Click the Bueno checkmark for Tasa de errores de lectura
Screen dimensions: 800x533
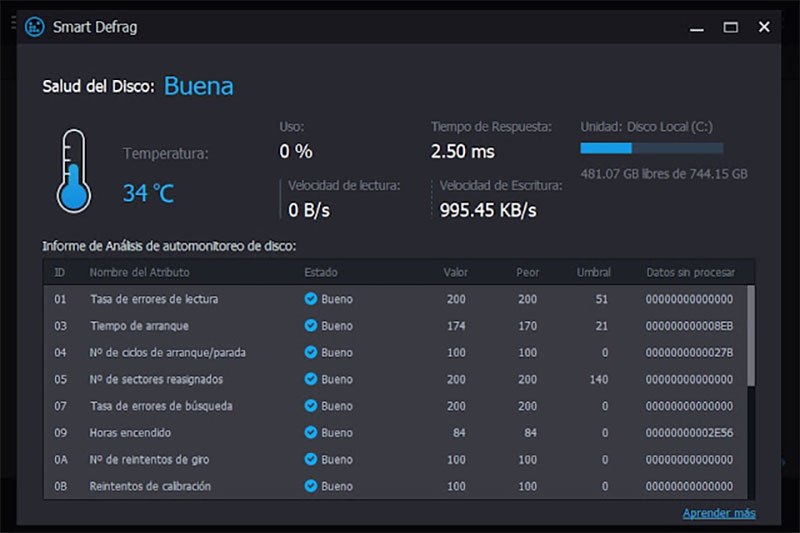pos(311,299)
